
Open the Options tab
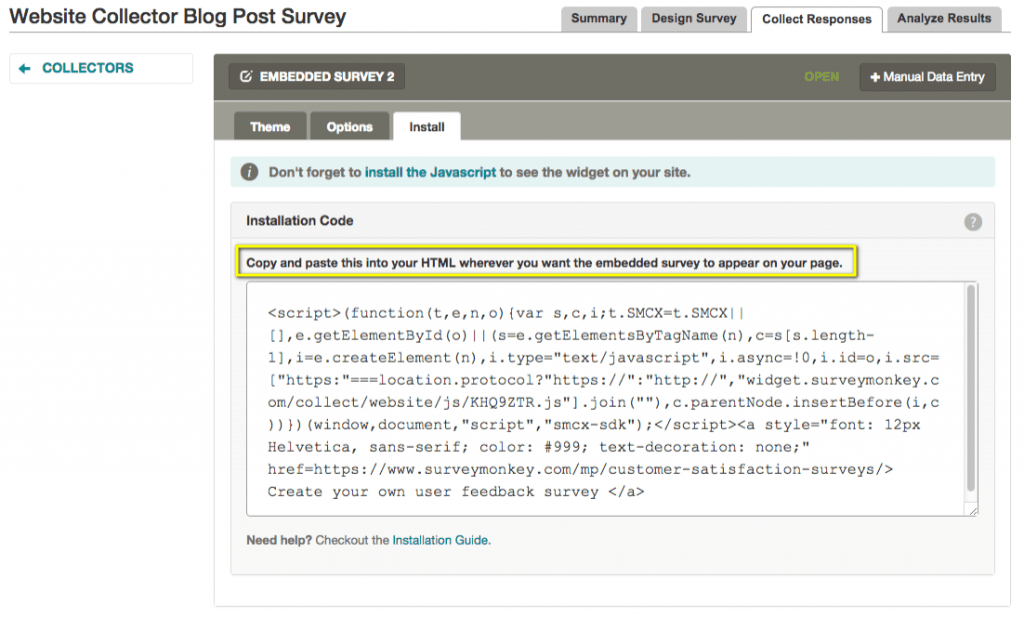349,126
